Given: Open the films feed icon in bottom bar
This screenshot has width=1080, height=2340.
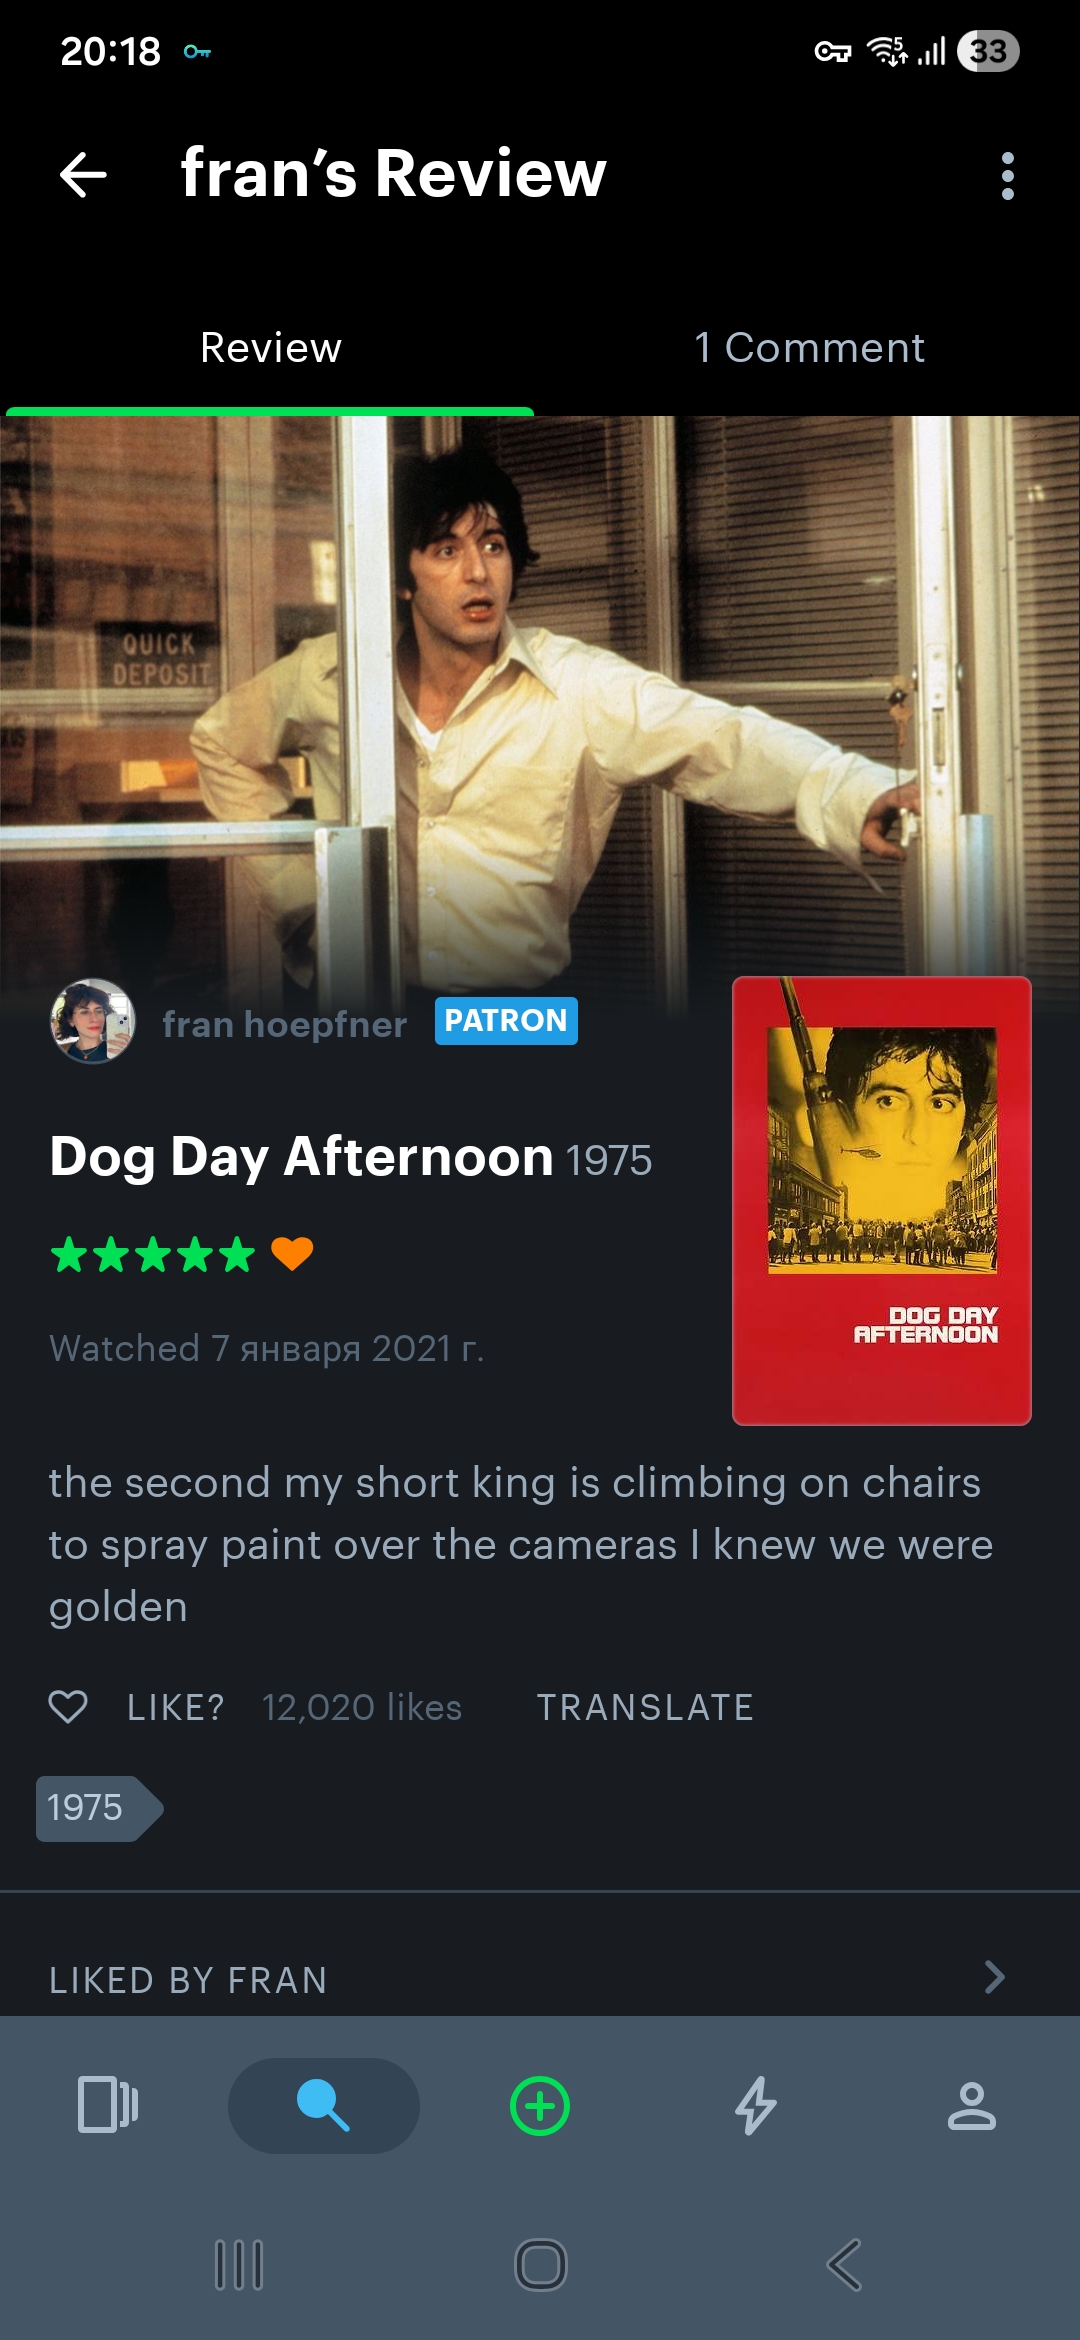Looking at the screenshot, I should point(108,2105).
